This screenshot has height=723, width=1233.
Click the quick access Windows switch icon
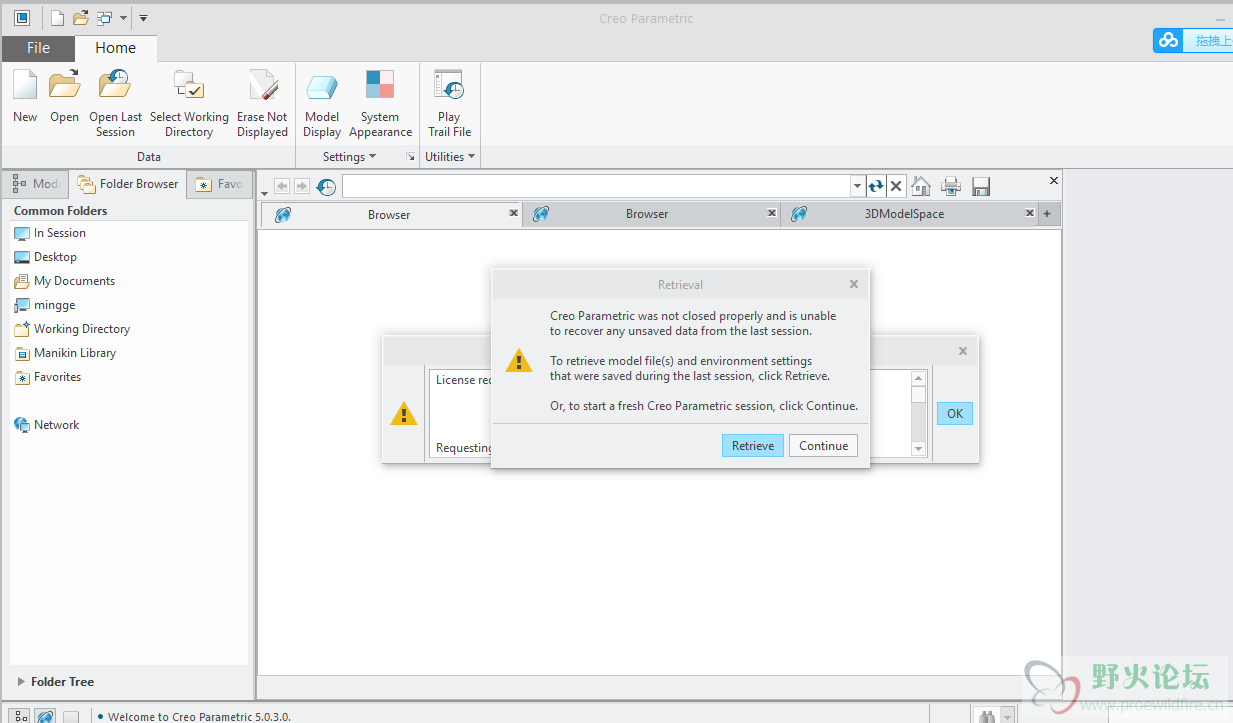click(104, 18)
